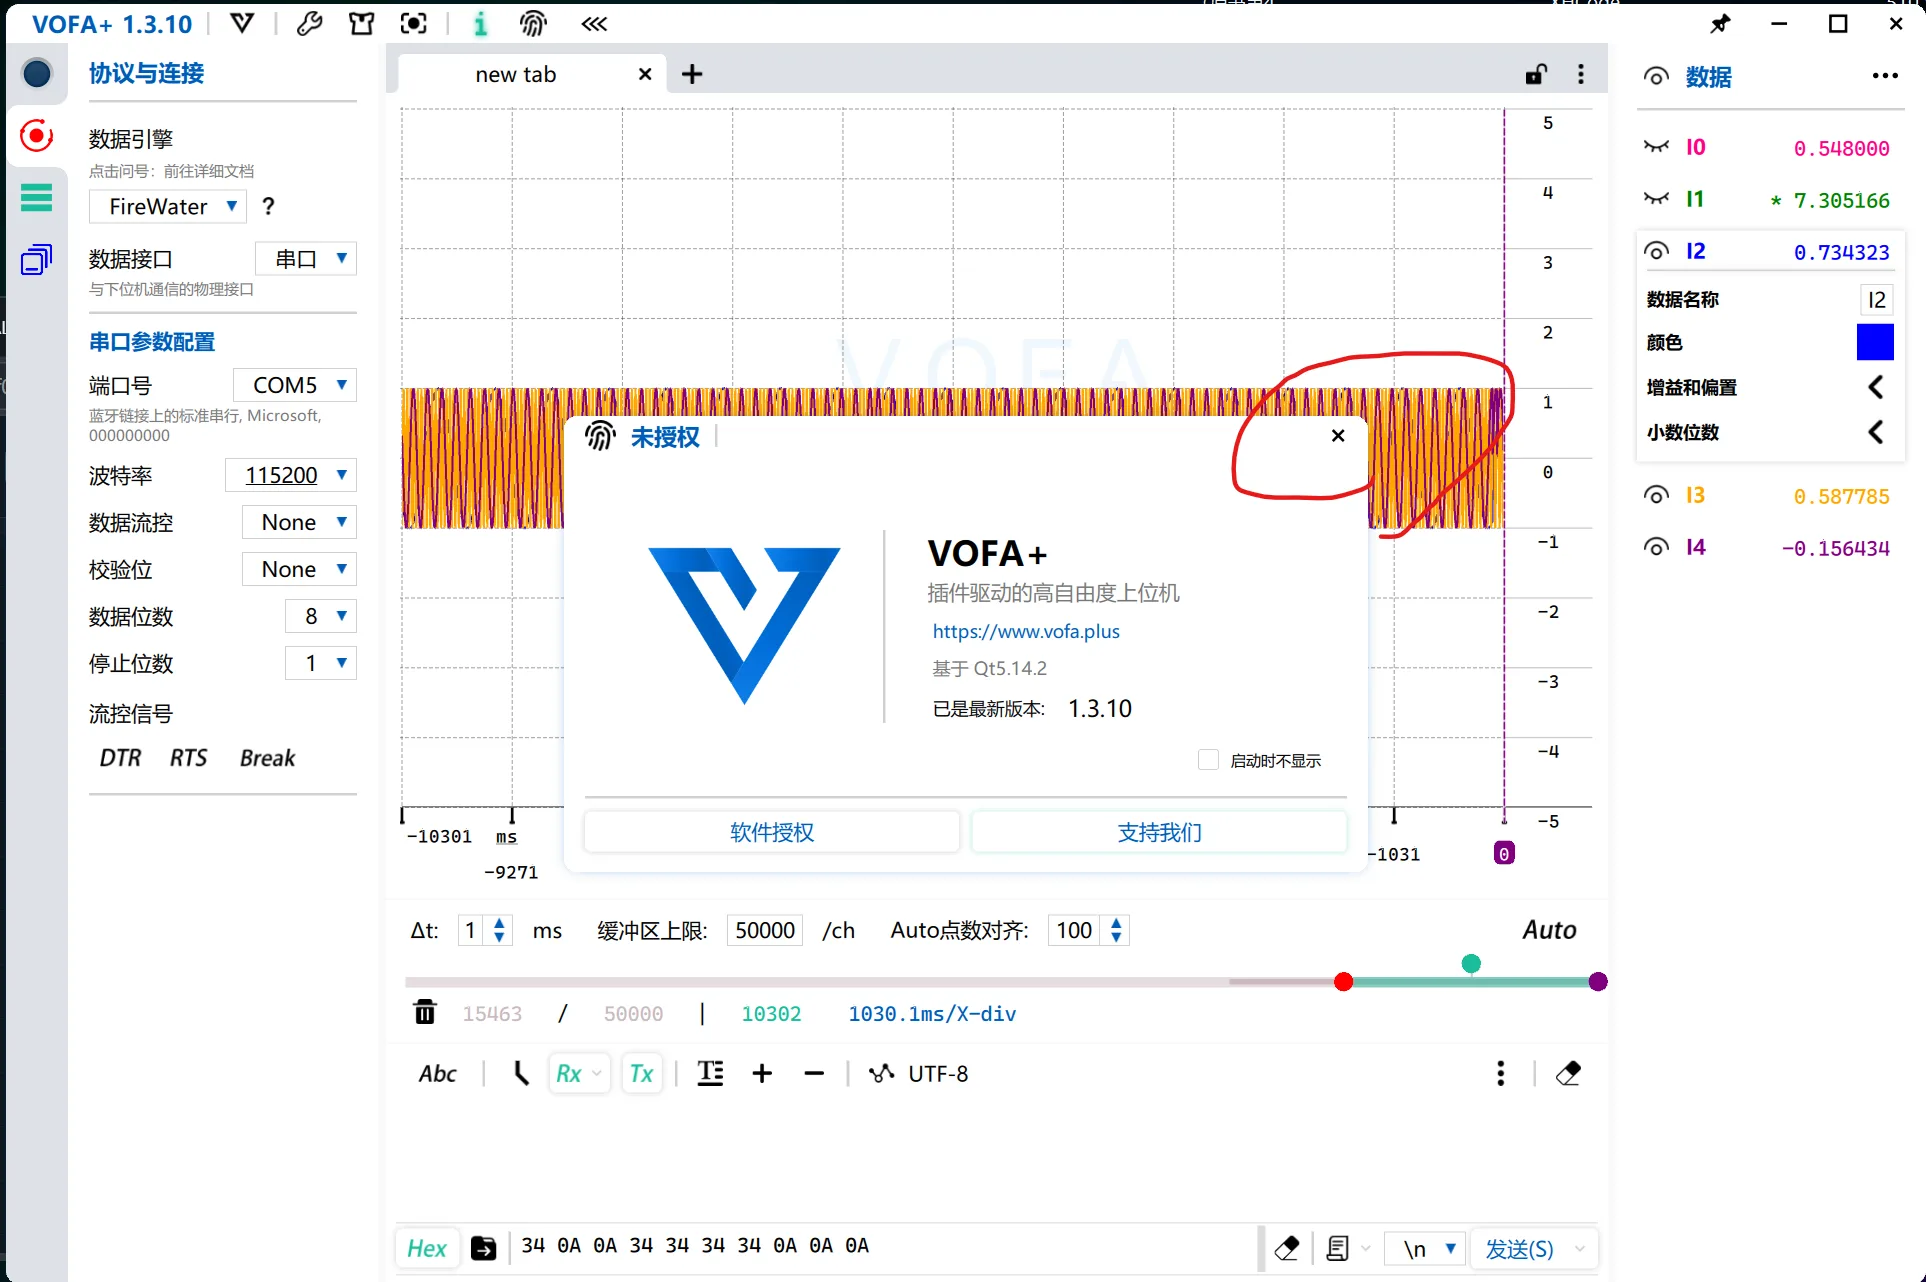The height and width of the screenshot is (1282, 1926).
Task: Click the 发送(S) send button
Action: pos(1519,1248)
